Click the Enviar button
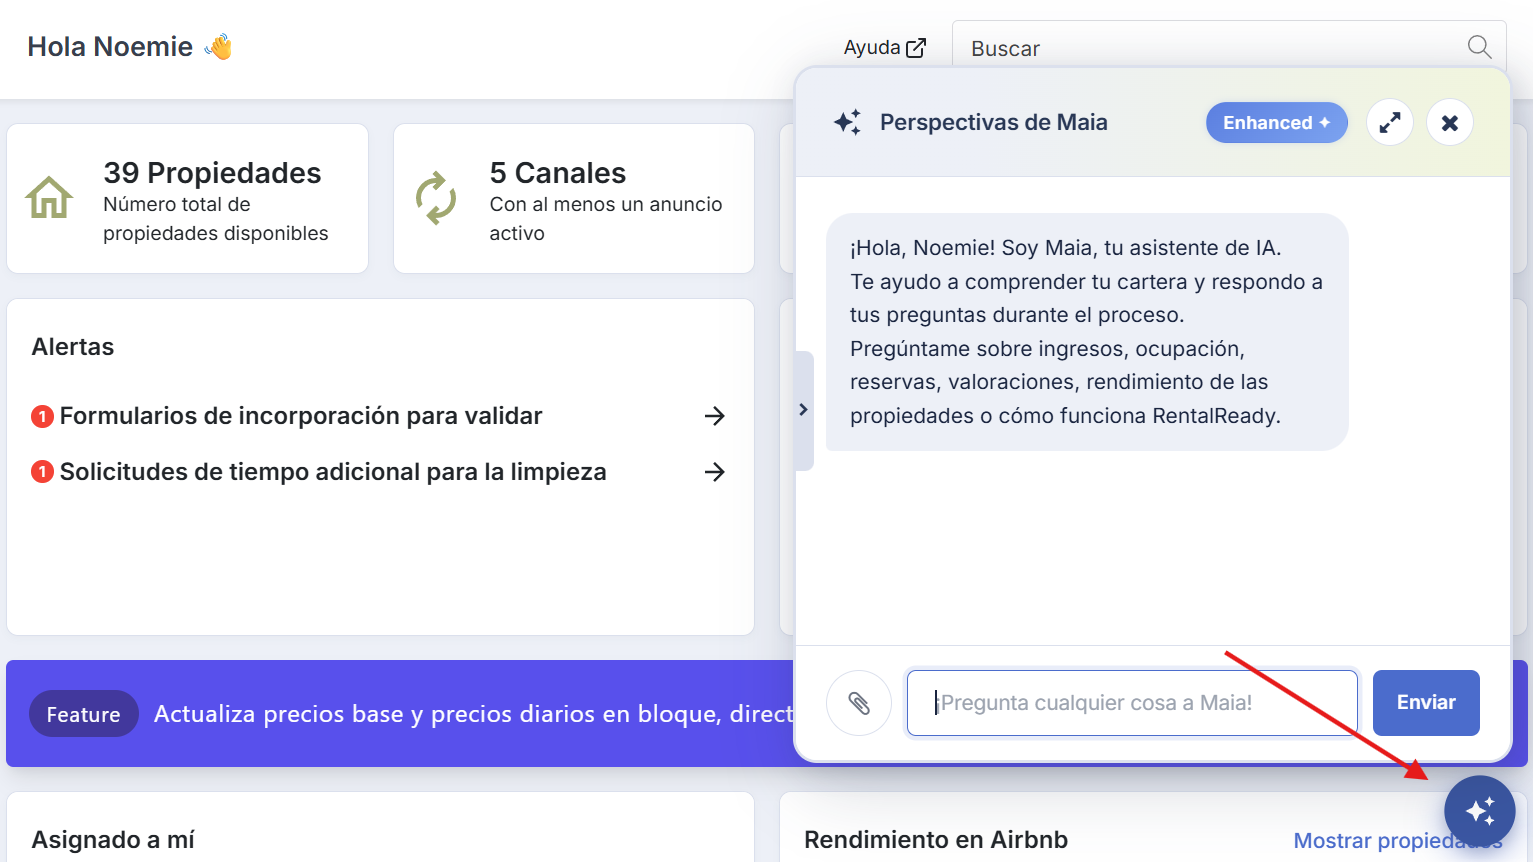This screenshot has height=862, width=1533. point(1426,703)
